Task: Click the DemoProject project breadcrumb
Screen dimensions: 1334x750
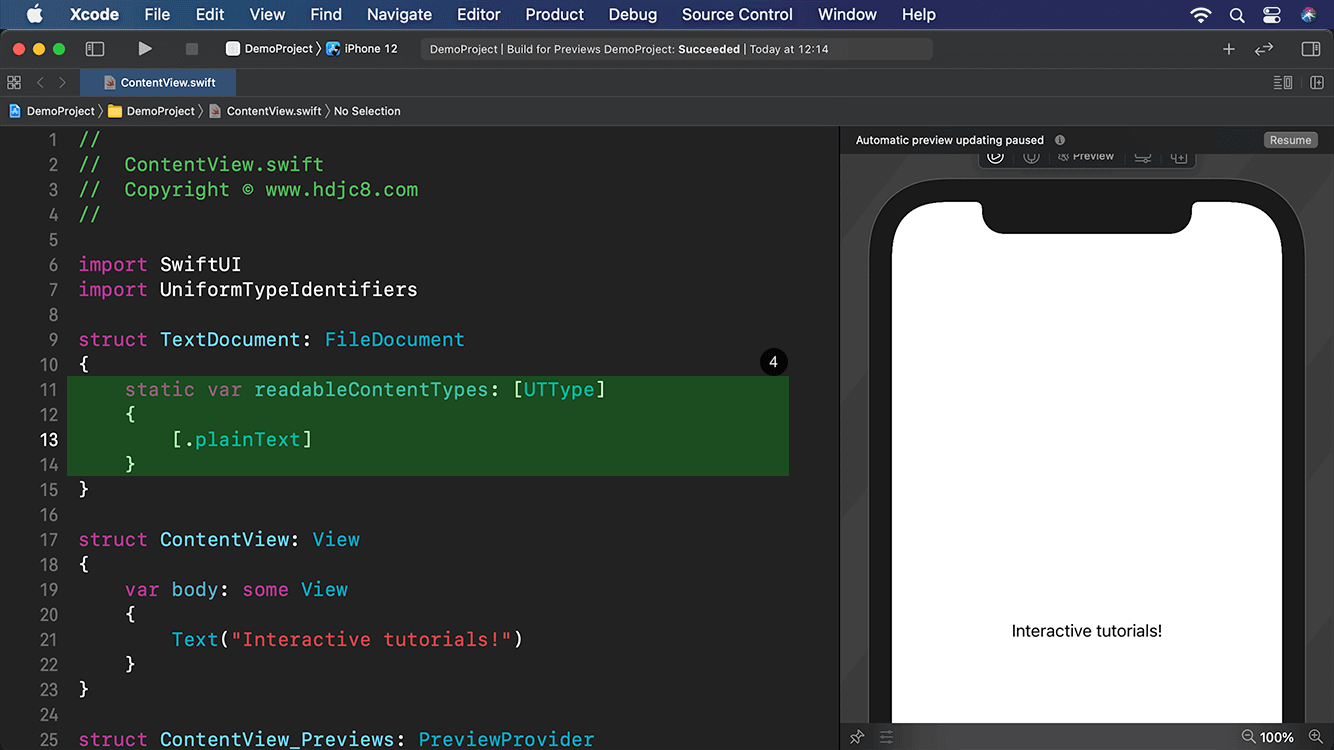Action: pos(52,111)
